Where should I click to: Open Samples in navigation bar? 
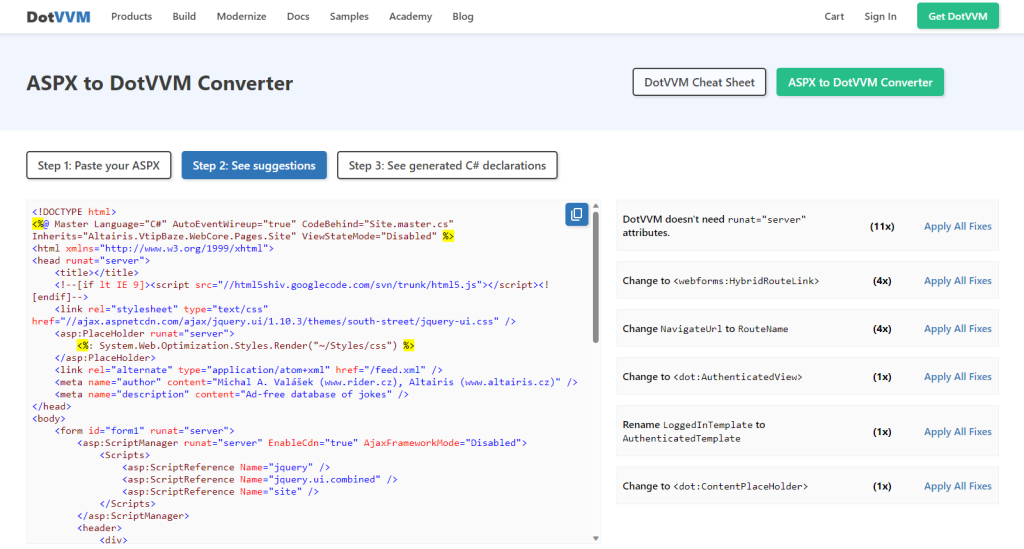(349, 16)
